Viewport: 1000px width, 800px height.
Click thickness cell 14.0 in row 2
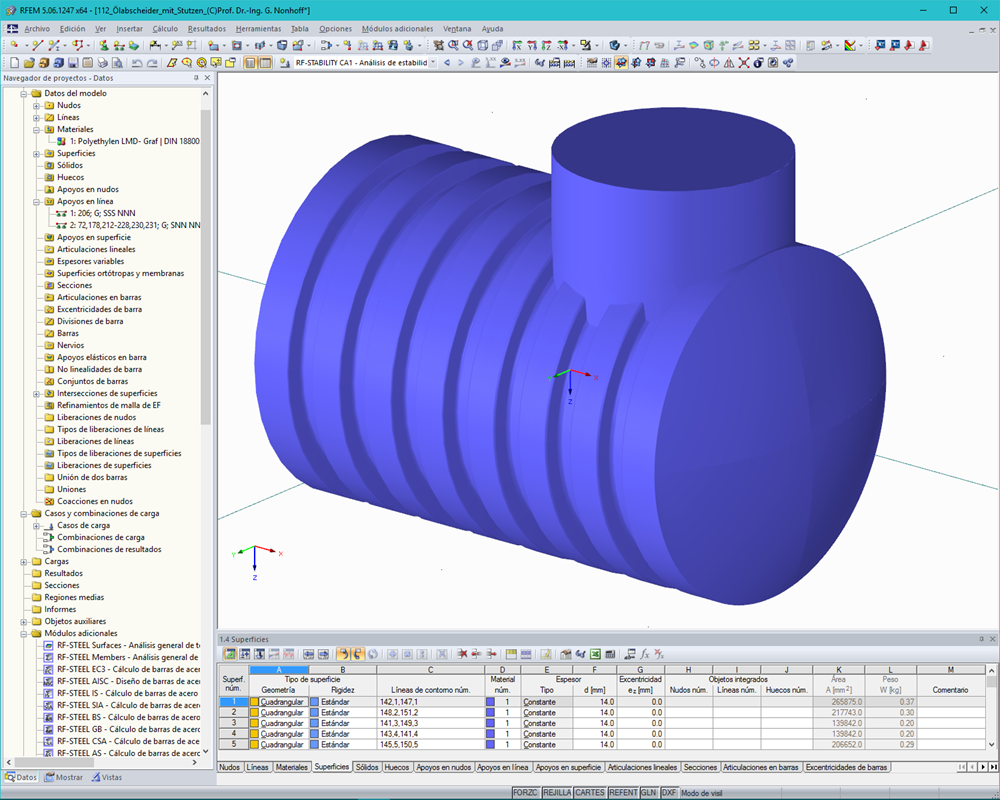point(594,713)
